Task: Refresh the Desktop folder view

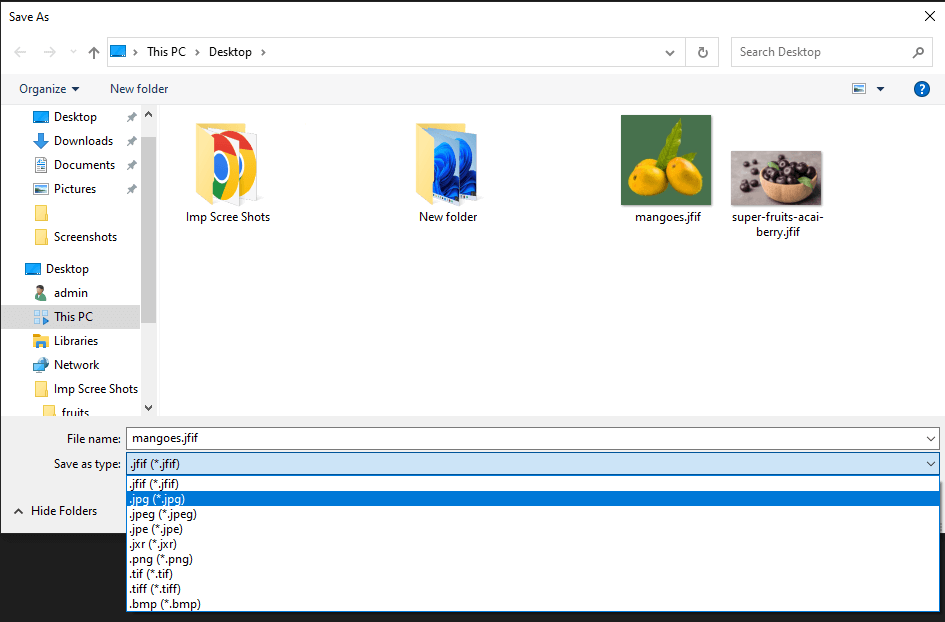Action: click(702, 52)
